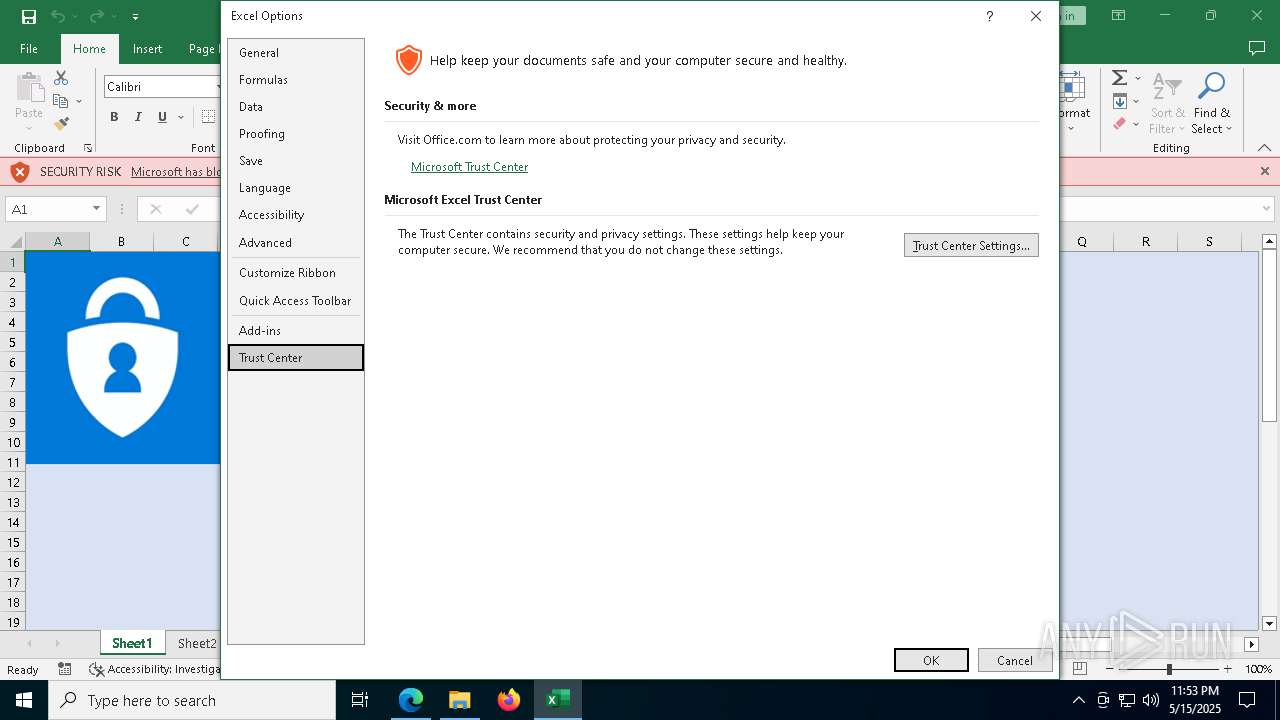
Task: Select Formulas in Excel Options list
Action: [x=296, y=80]
